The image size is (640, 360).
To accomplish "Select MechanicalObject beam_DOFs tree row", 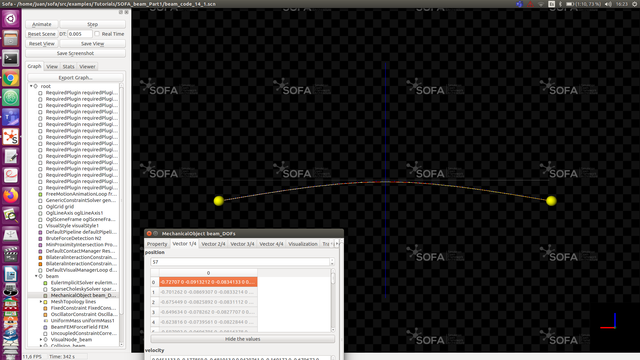I will click(73, 295).
